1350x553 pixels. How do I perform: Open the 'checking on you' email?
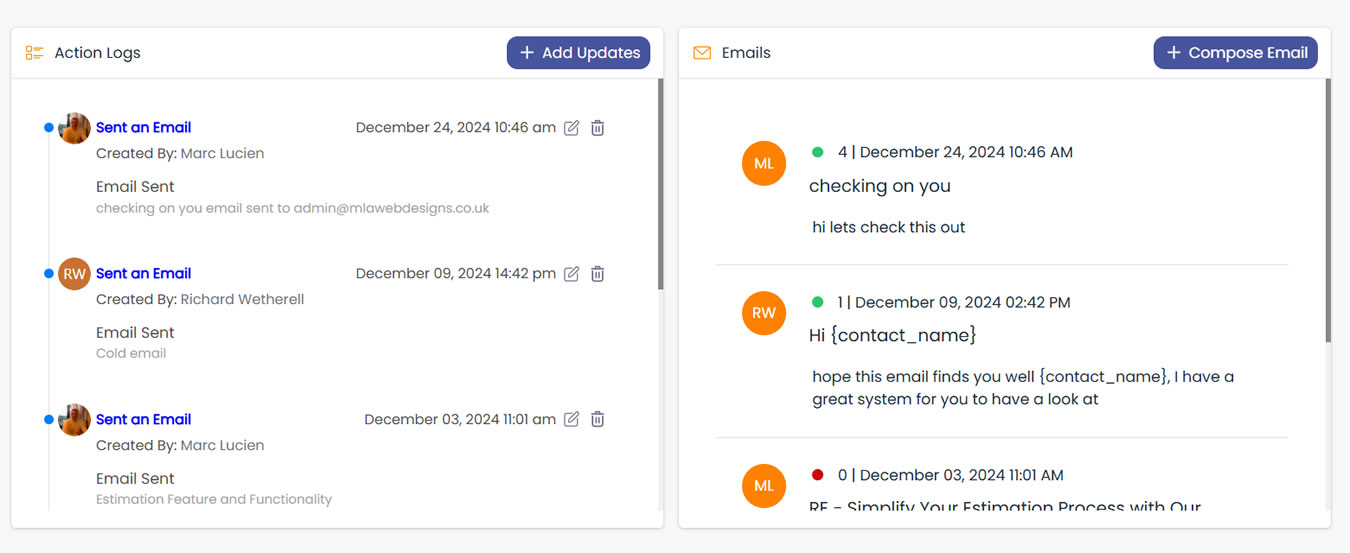tap(879, 186)
